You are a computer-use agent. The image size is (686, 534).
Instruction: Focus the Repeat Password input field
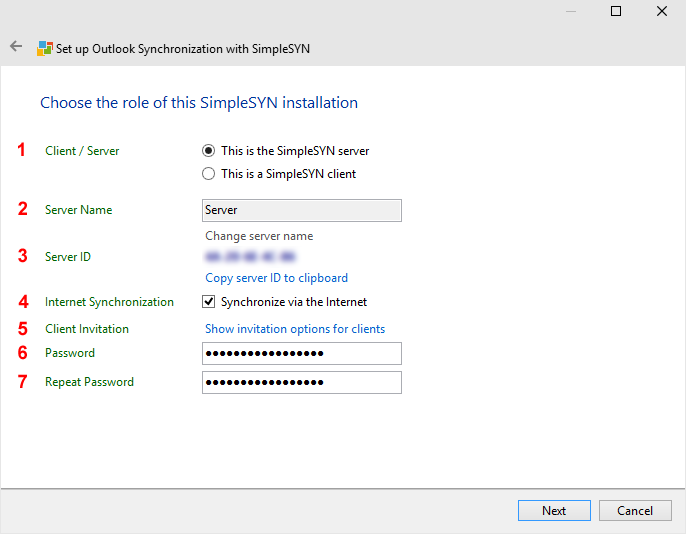click(x=301, y=382)
